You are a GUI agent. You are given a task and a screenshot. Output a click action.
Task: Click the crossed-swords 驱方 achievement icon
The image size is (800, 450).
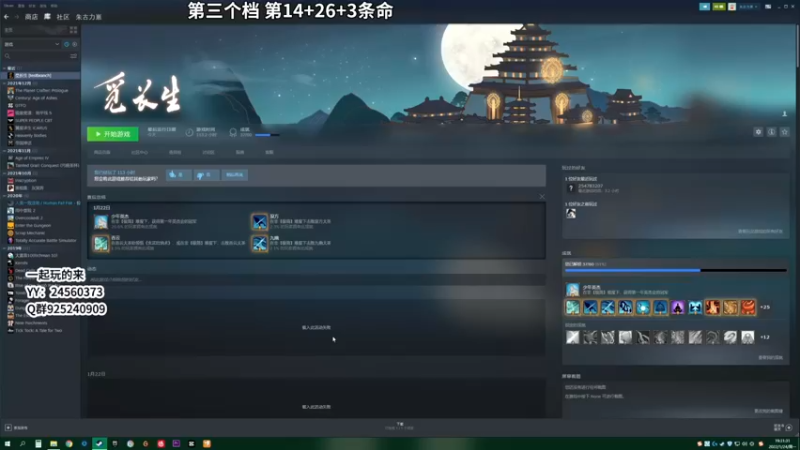(260, 221)
